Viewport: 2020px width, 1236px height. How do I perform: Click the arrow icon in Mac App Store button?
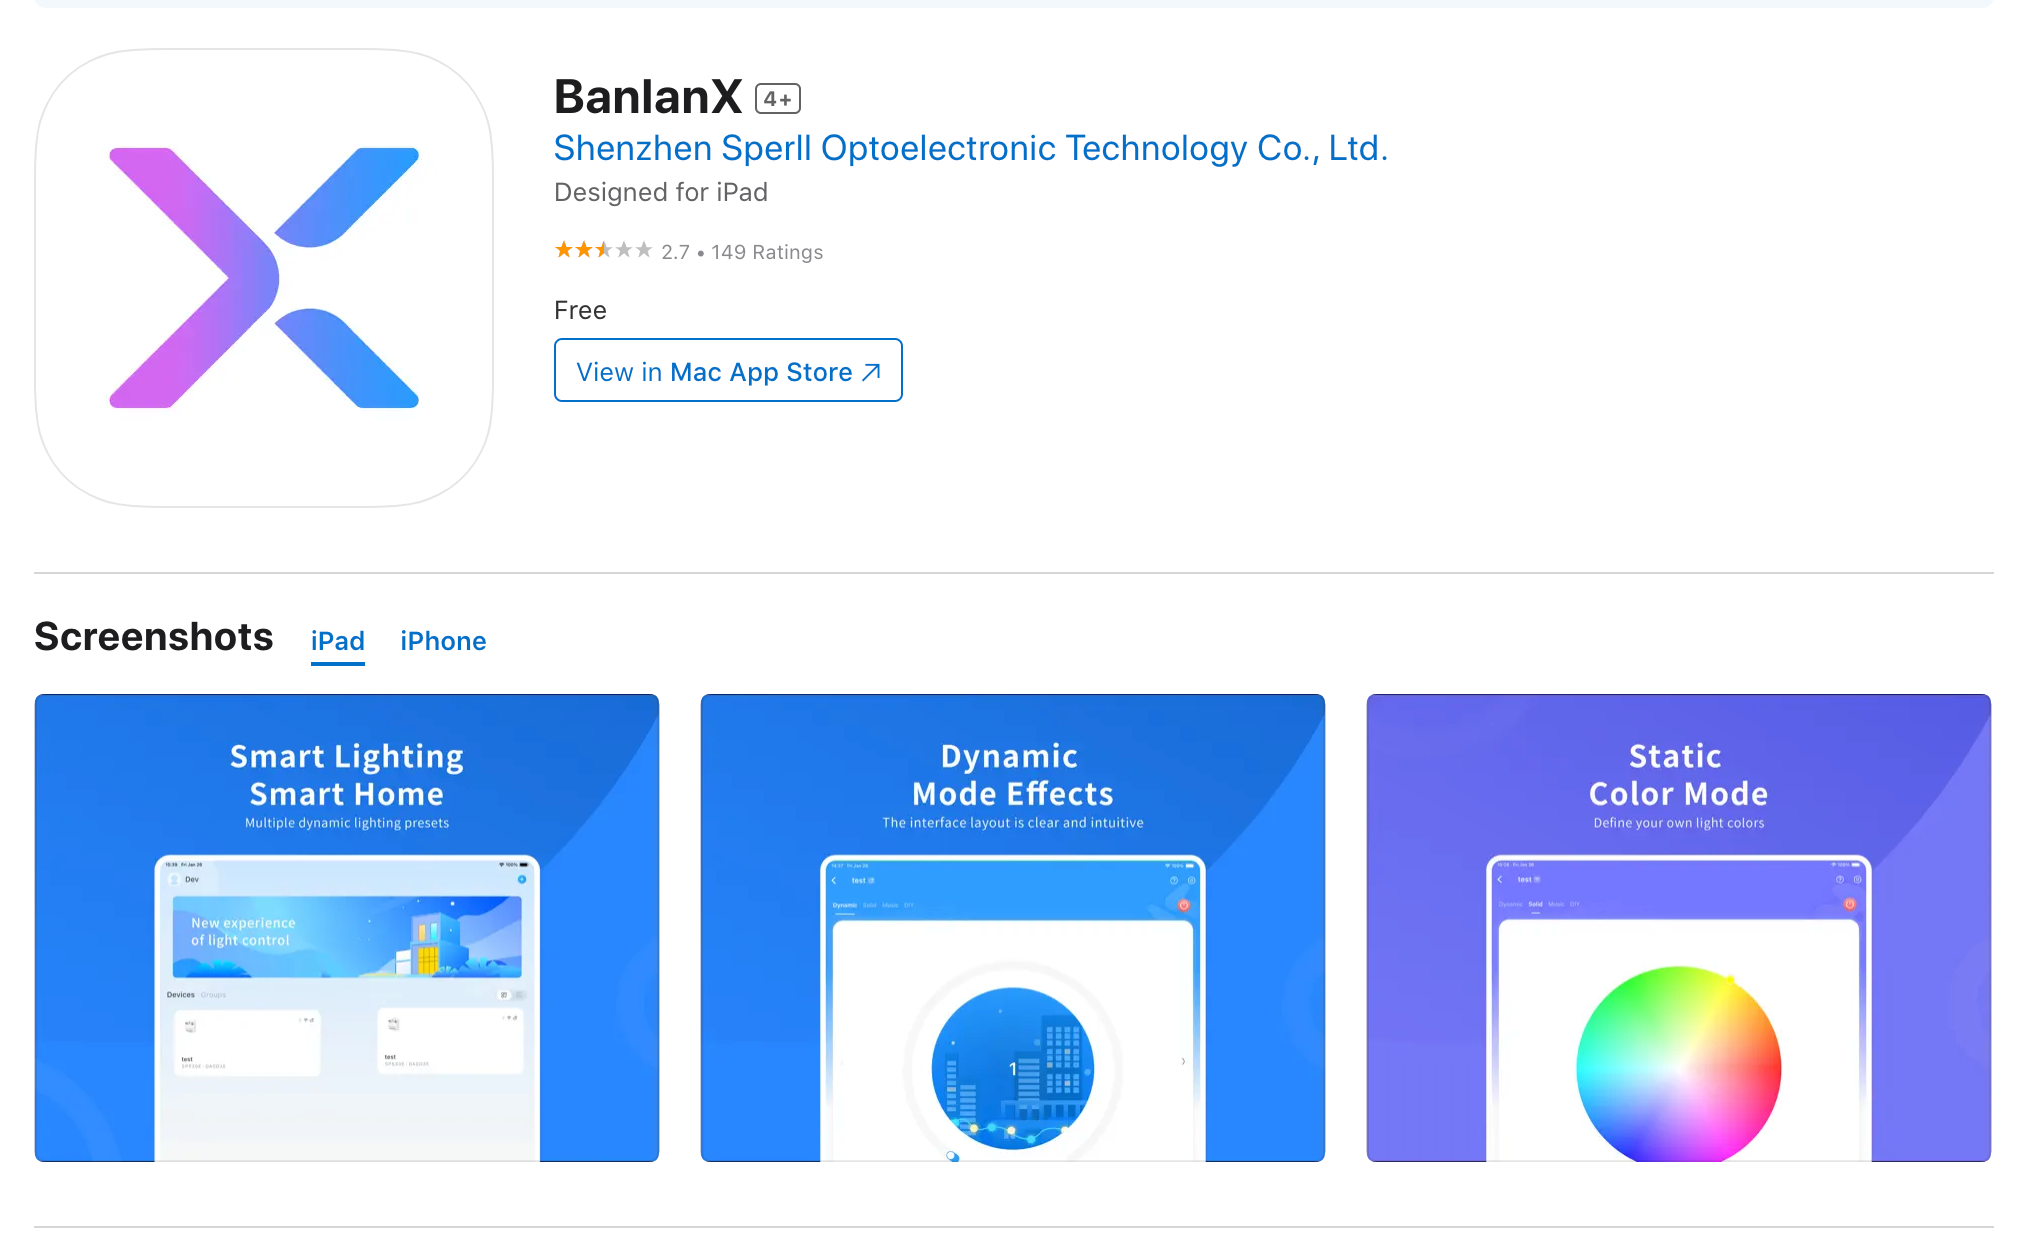(x=871, y=372)
